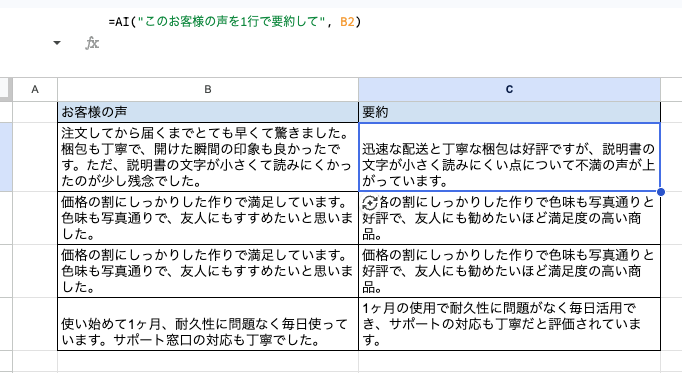Click the select-all corner box
The height and width of the screenshot is (373, 682).
pyautogui.click(x=6, y=90)
